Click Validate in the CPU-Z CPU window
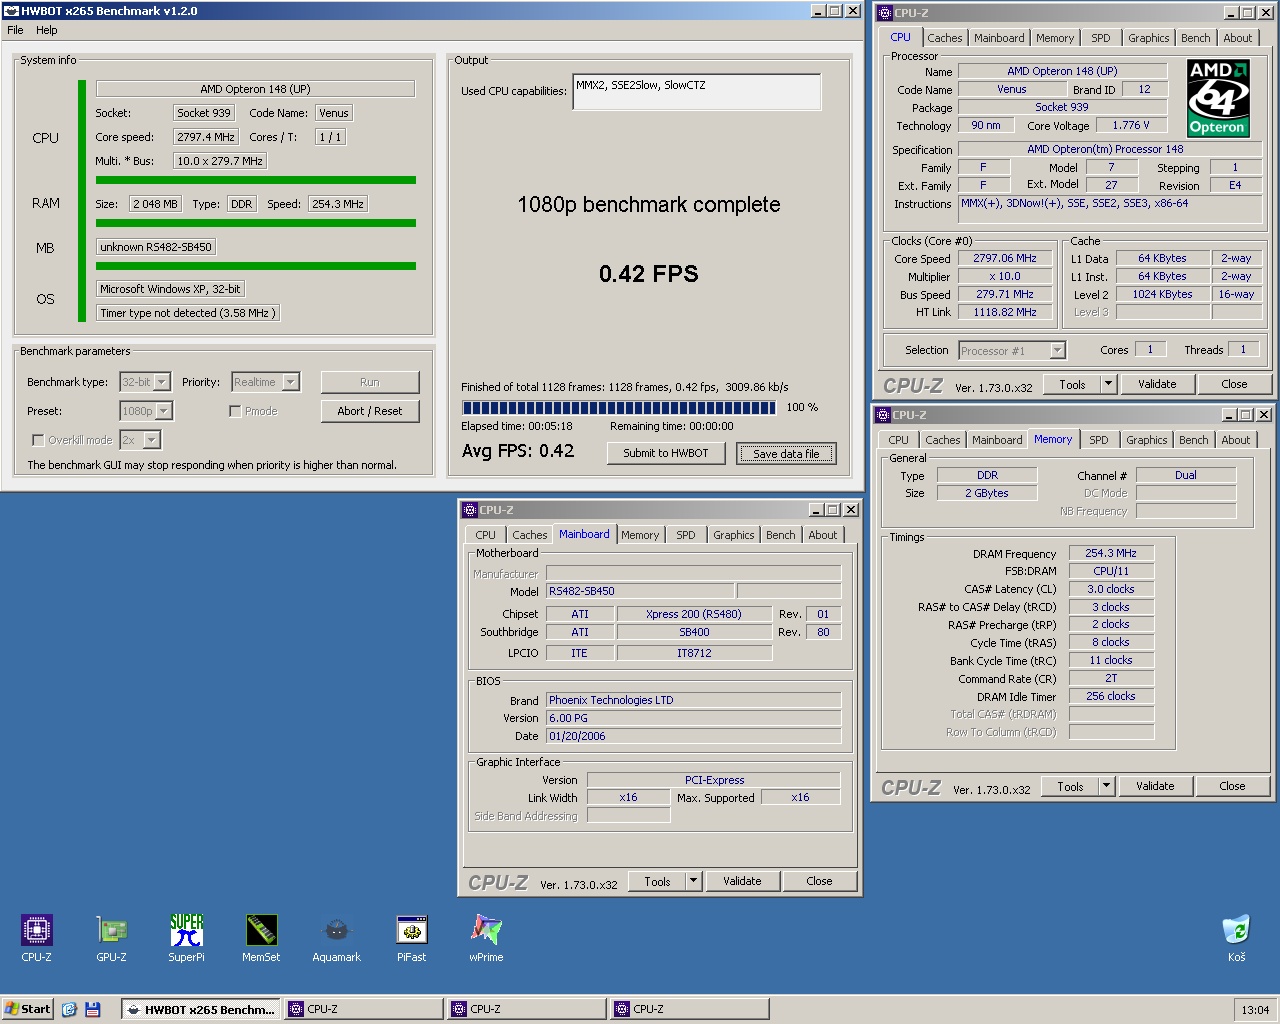This screenshot has width=1280, height=1024. [x=1157, y=384]
